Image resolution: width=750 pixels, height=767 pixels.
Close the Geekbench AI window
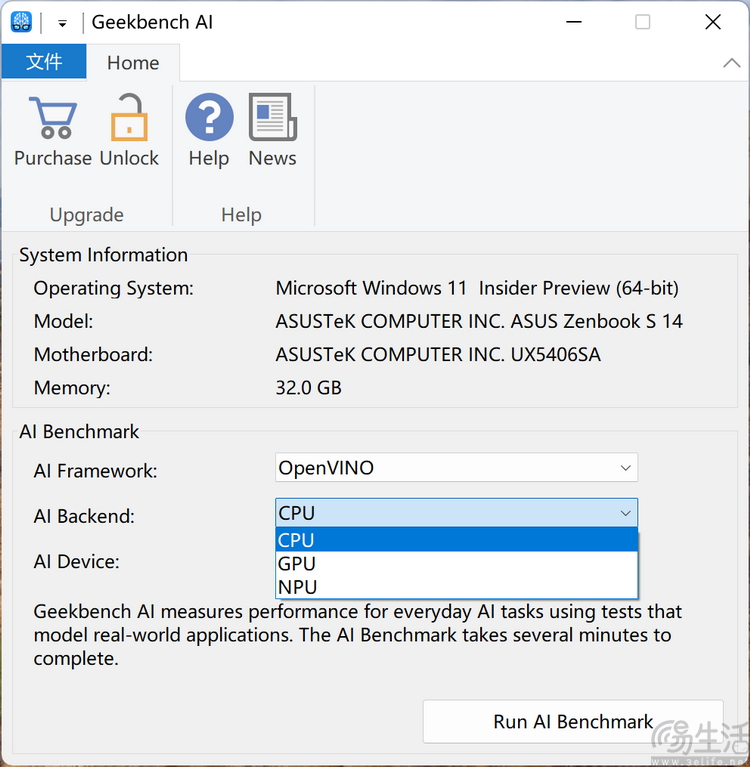pos(713,22)
